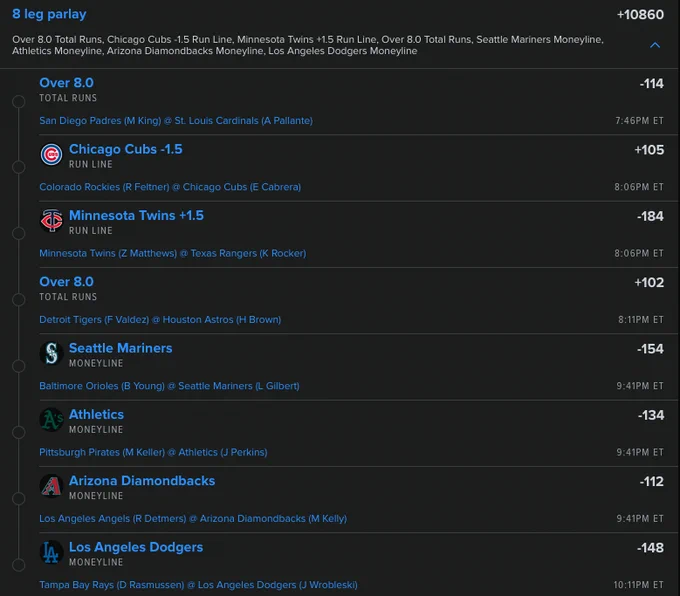Click the Minnesota Twins team logo
Screen dimensions: 680x596
click(x=51, y=220)
